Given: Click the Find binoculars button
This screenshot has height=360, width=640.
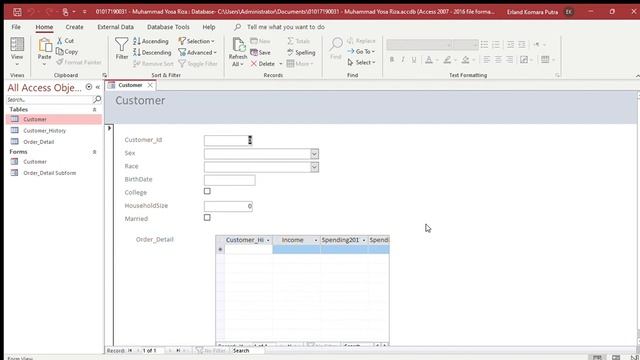Looking at the screenshot, I should click(x=336, y=49).
